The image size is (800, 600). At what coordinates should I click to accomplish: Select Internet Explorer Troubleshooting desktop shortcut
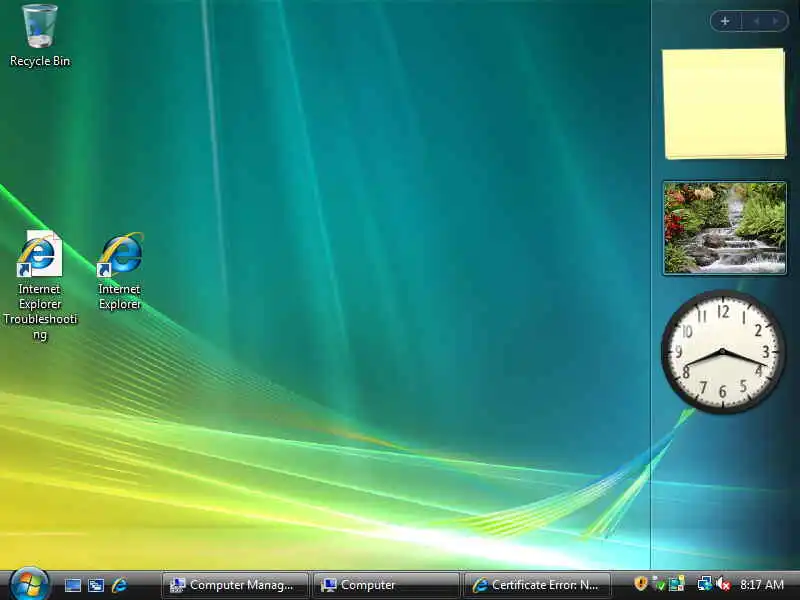click(x=40, y=286)
